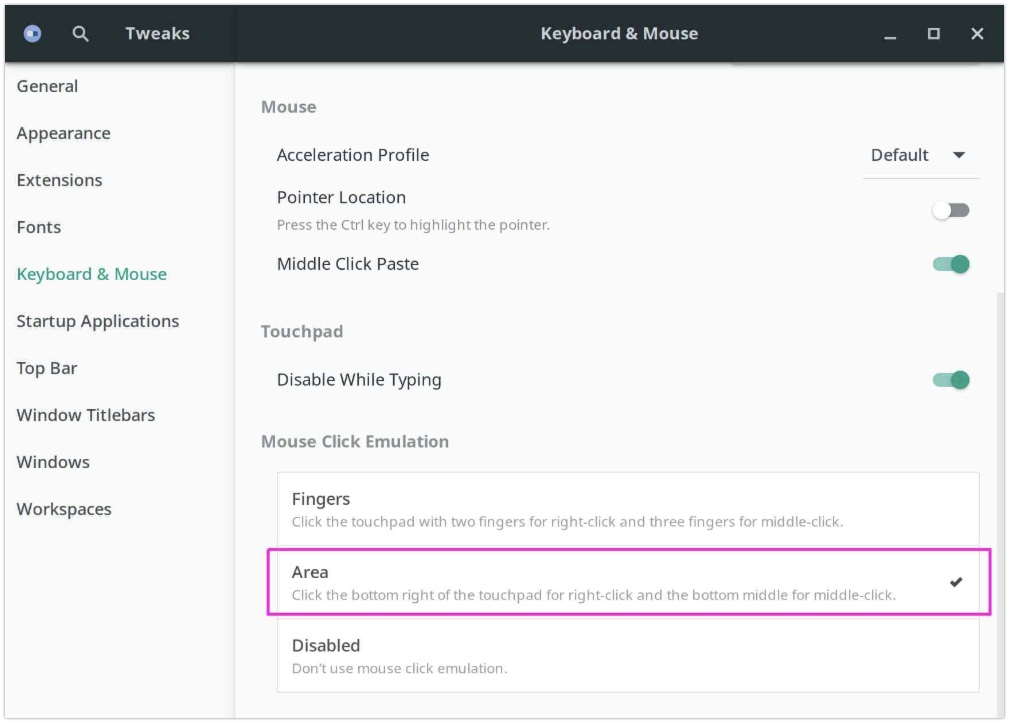
Task: Turn off Disable While Typing switch
Action: (x=950, y=380)
